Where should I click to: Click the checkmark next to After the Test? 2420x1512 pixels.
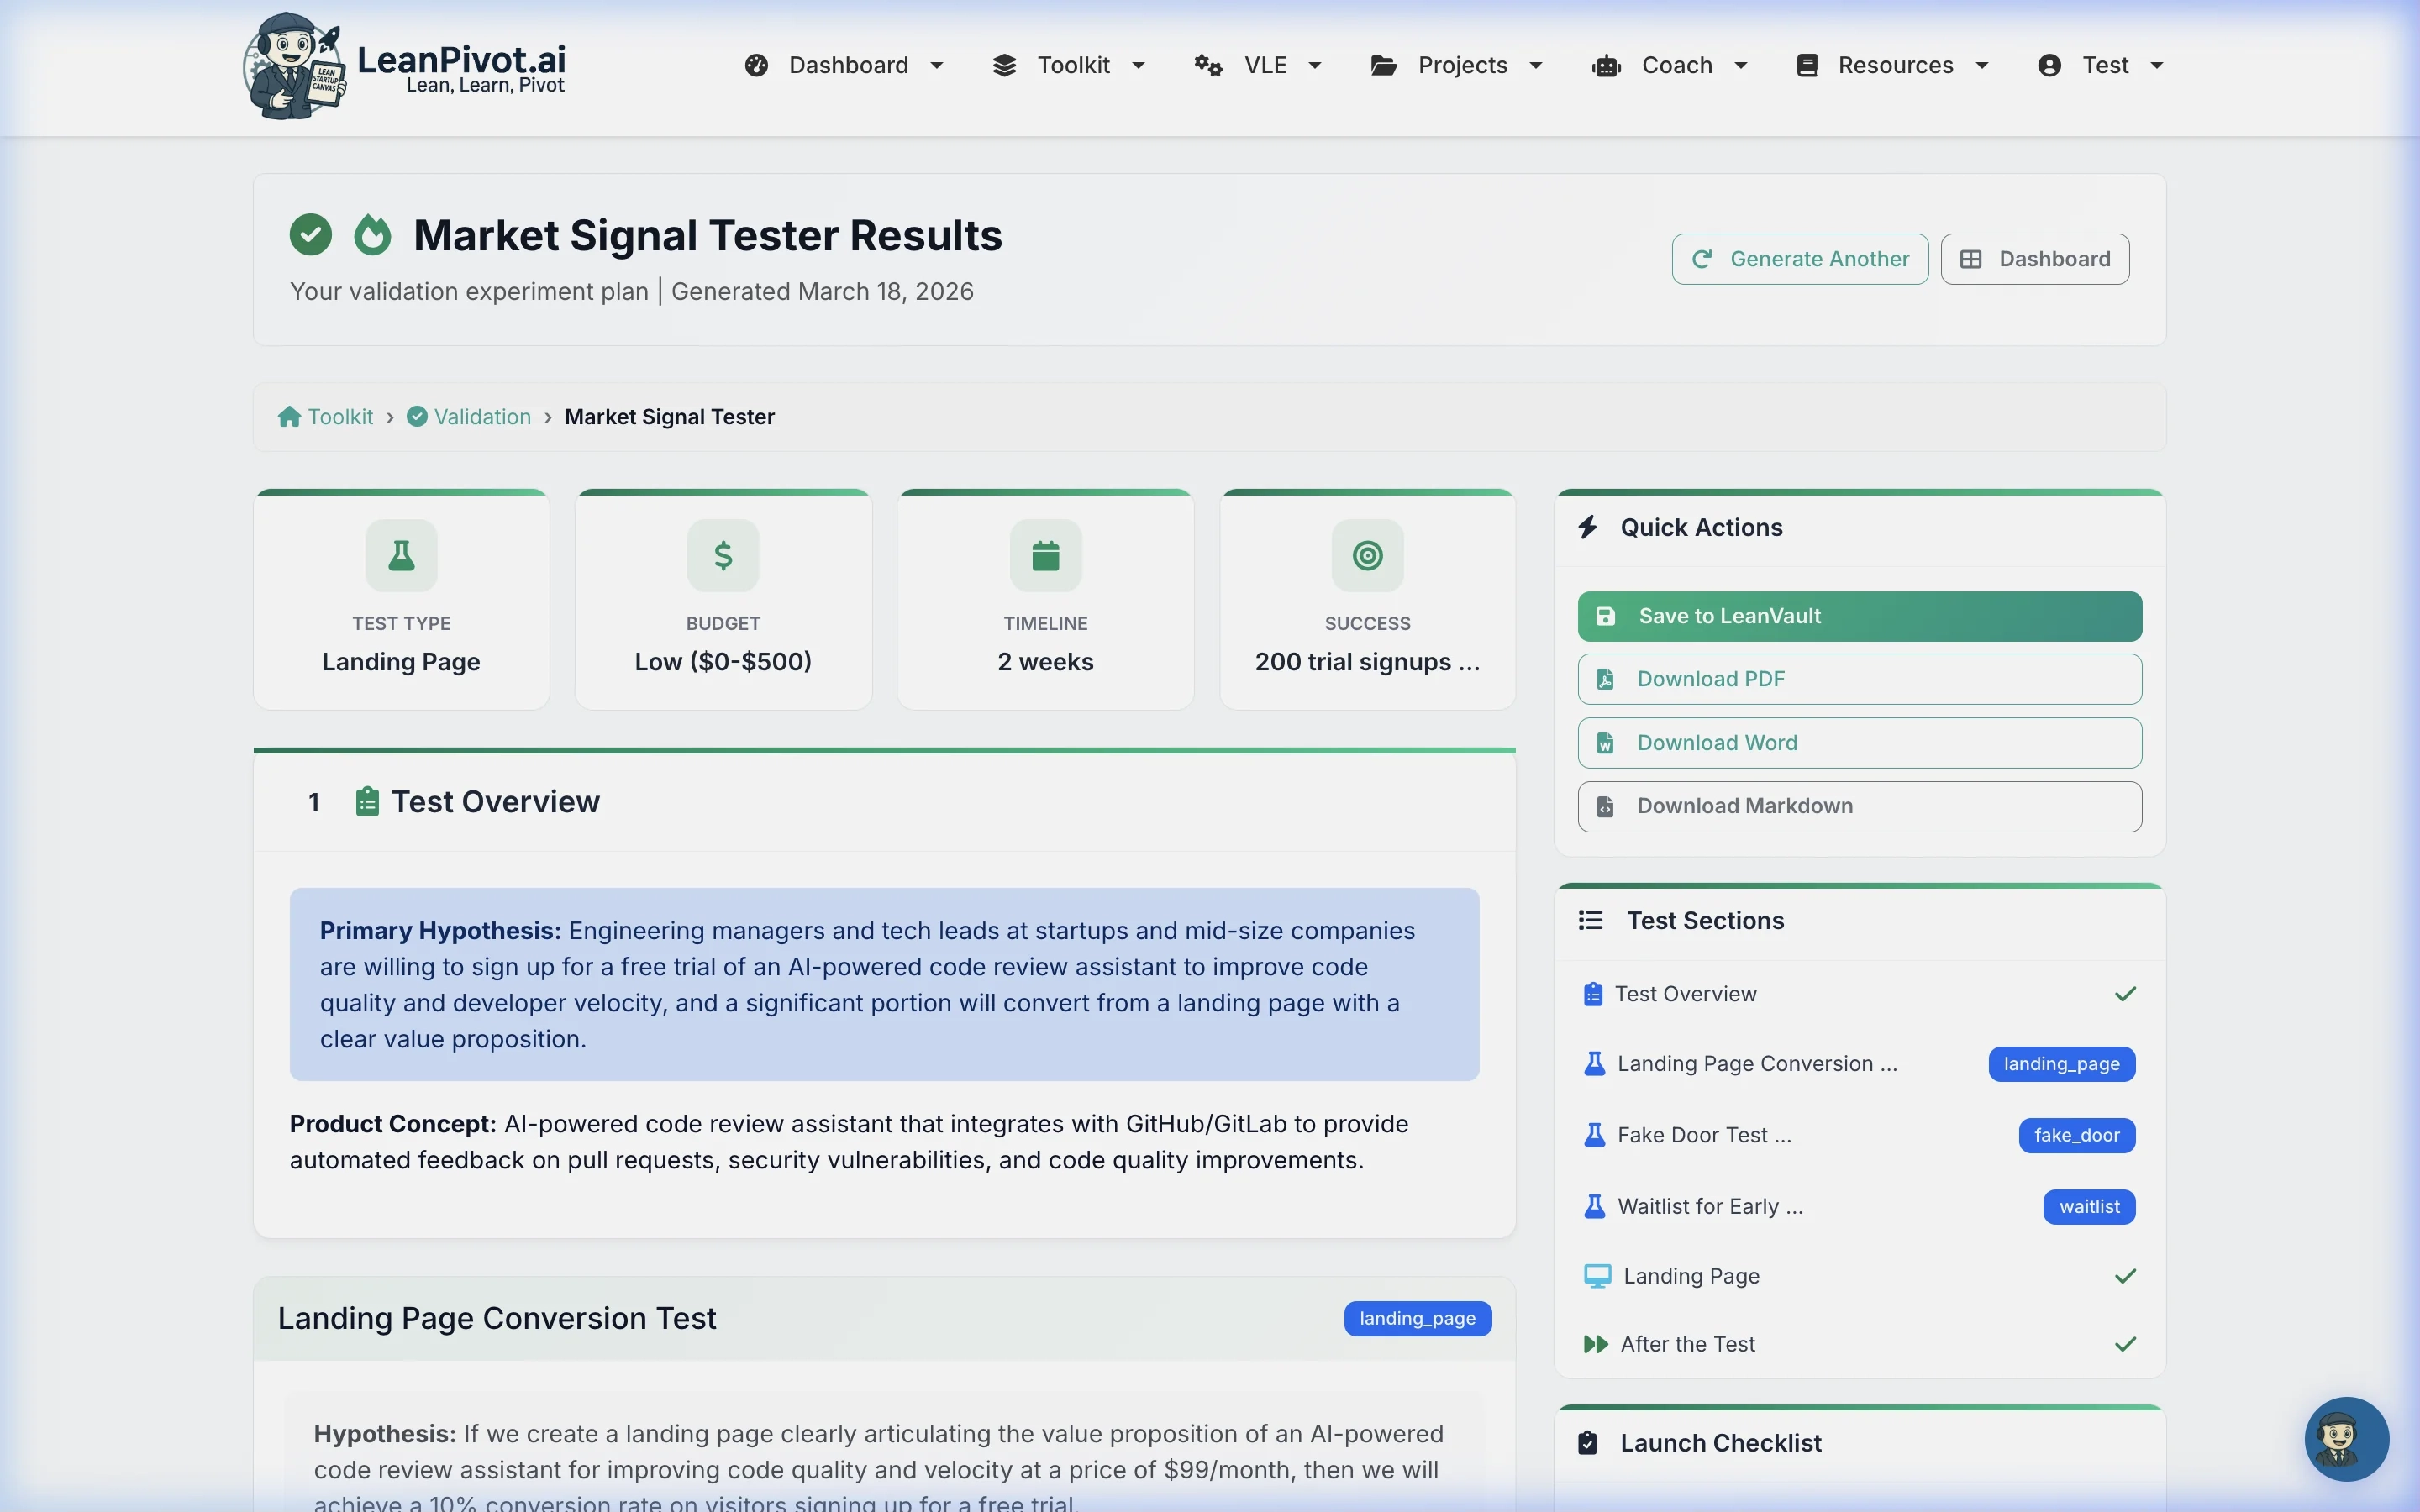tap(2126, 1343)
